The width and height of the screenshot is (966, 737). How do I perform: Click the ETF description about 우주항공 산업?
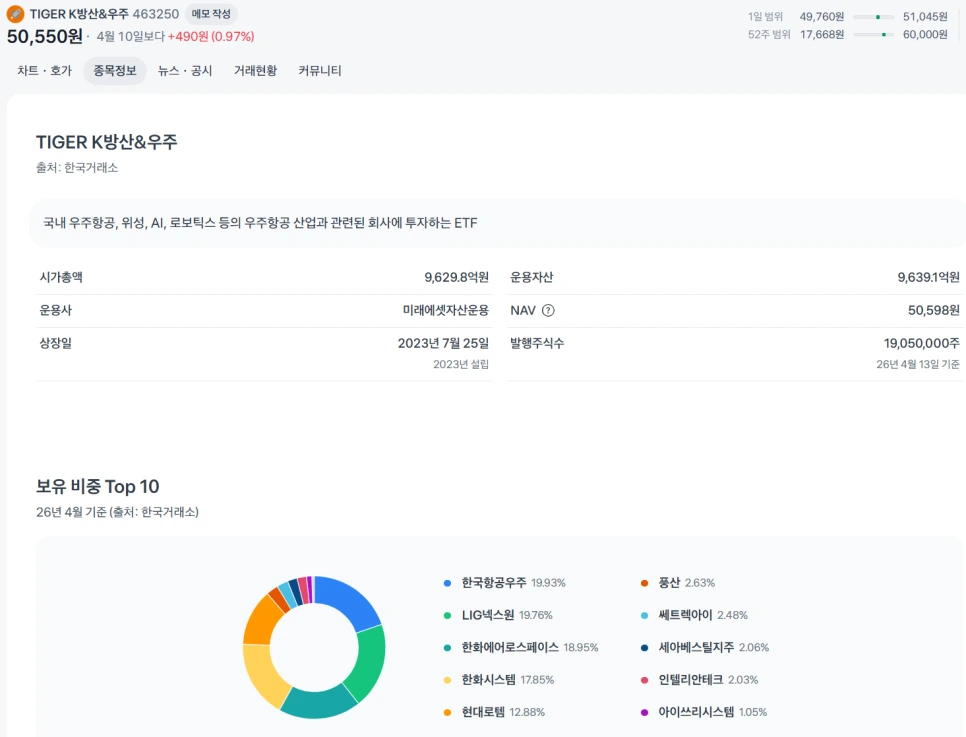click(x=260, y=223)
